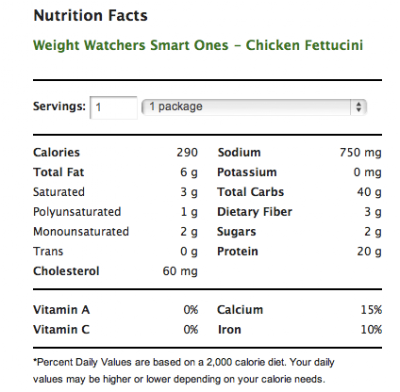Open the Weight Watchers Chicken Fettucini link

click(x=198, y=45)
